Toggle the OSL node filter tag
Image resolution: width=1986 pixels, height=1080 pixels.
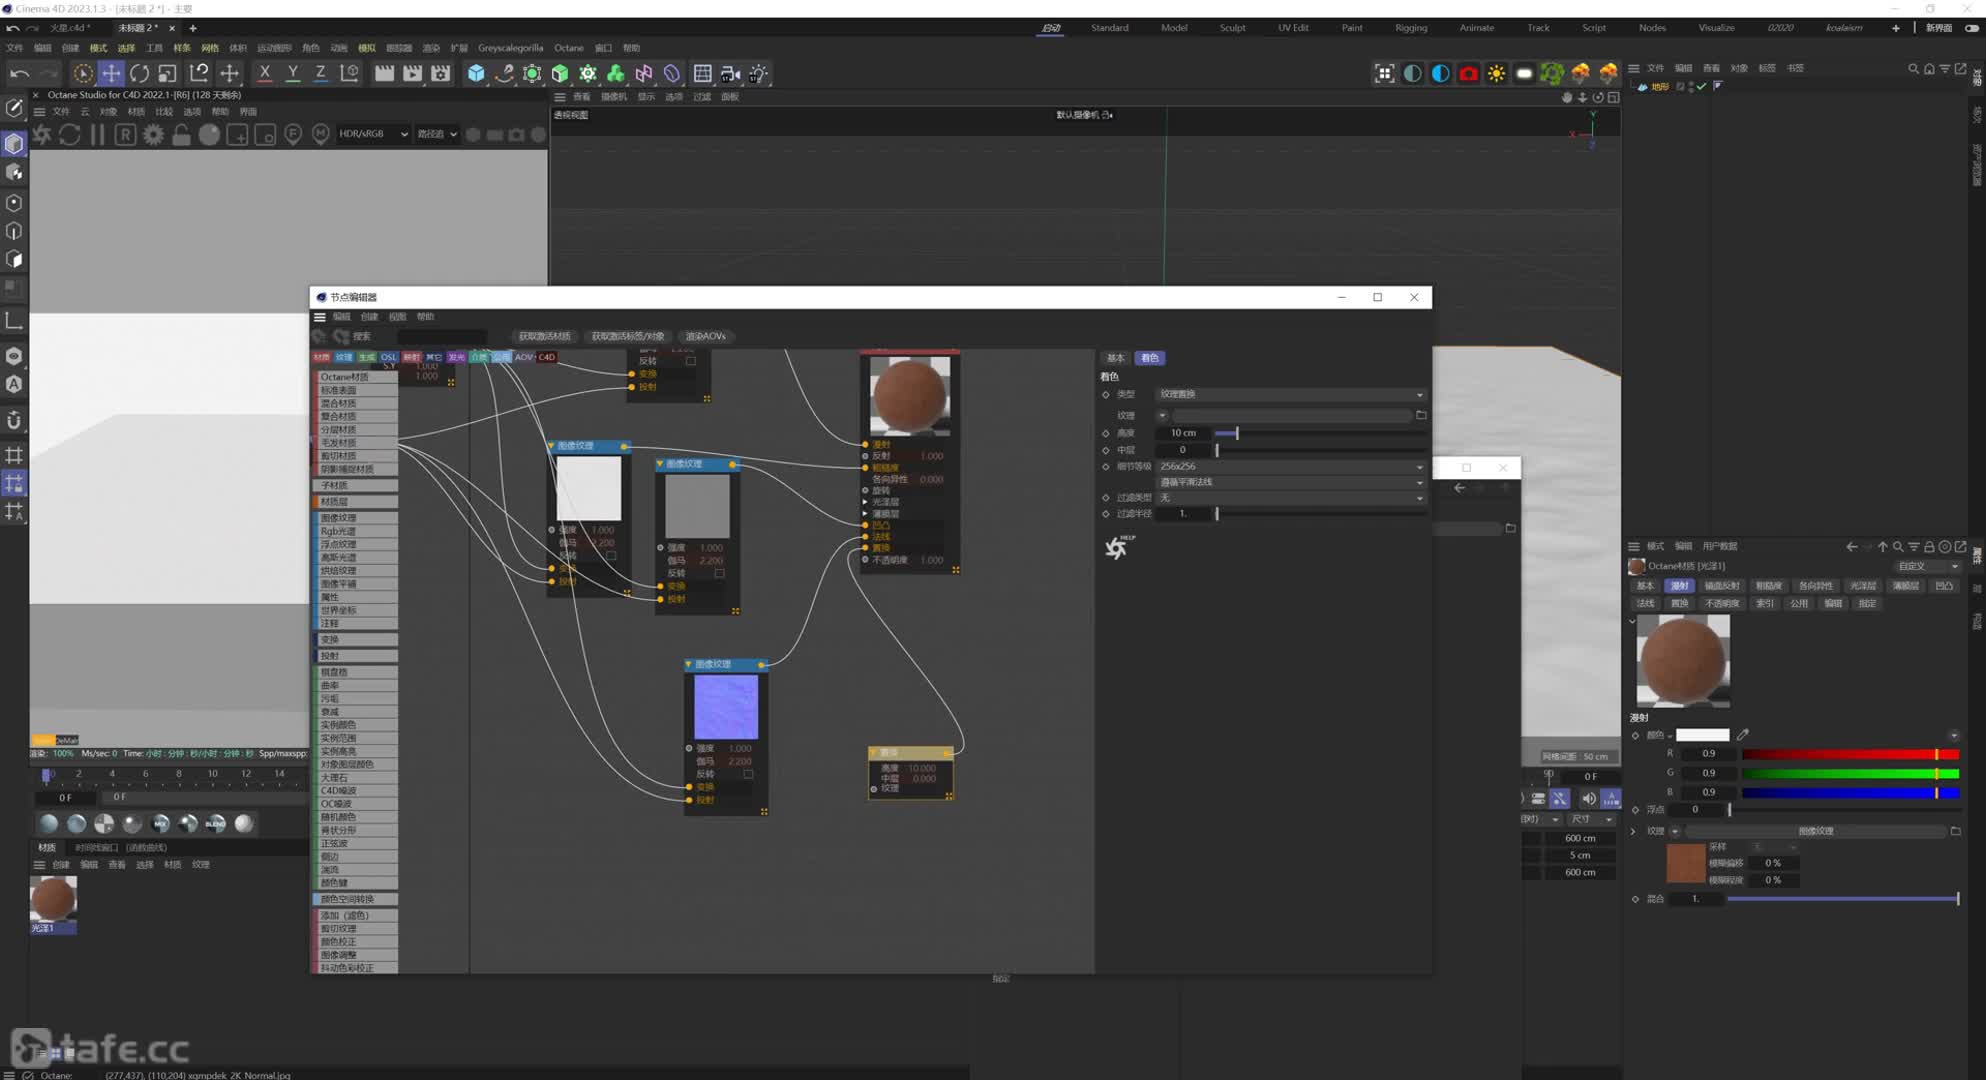388,357
